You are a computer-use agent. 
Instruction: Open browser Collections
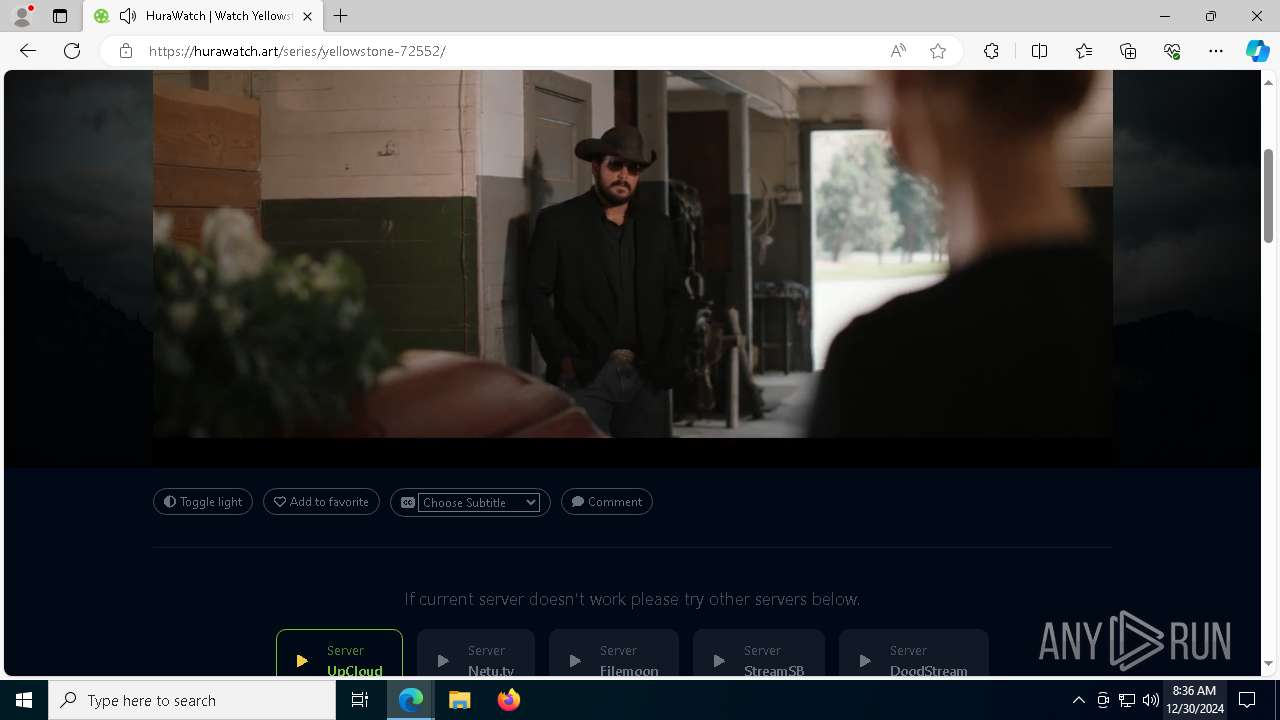(1128, 51)
